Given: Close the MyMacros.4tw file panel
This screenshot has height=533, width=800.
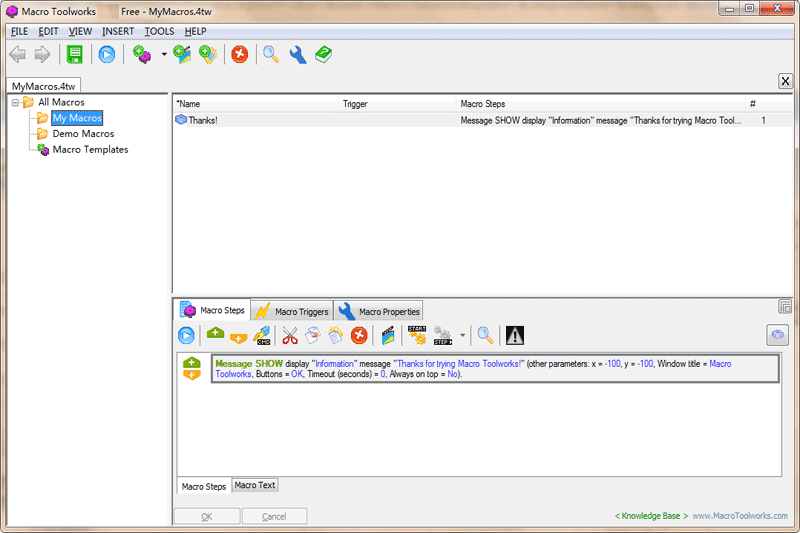Looking at the screenshot, I should [785, 81].
